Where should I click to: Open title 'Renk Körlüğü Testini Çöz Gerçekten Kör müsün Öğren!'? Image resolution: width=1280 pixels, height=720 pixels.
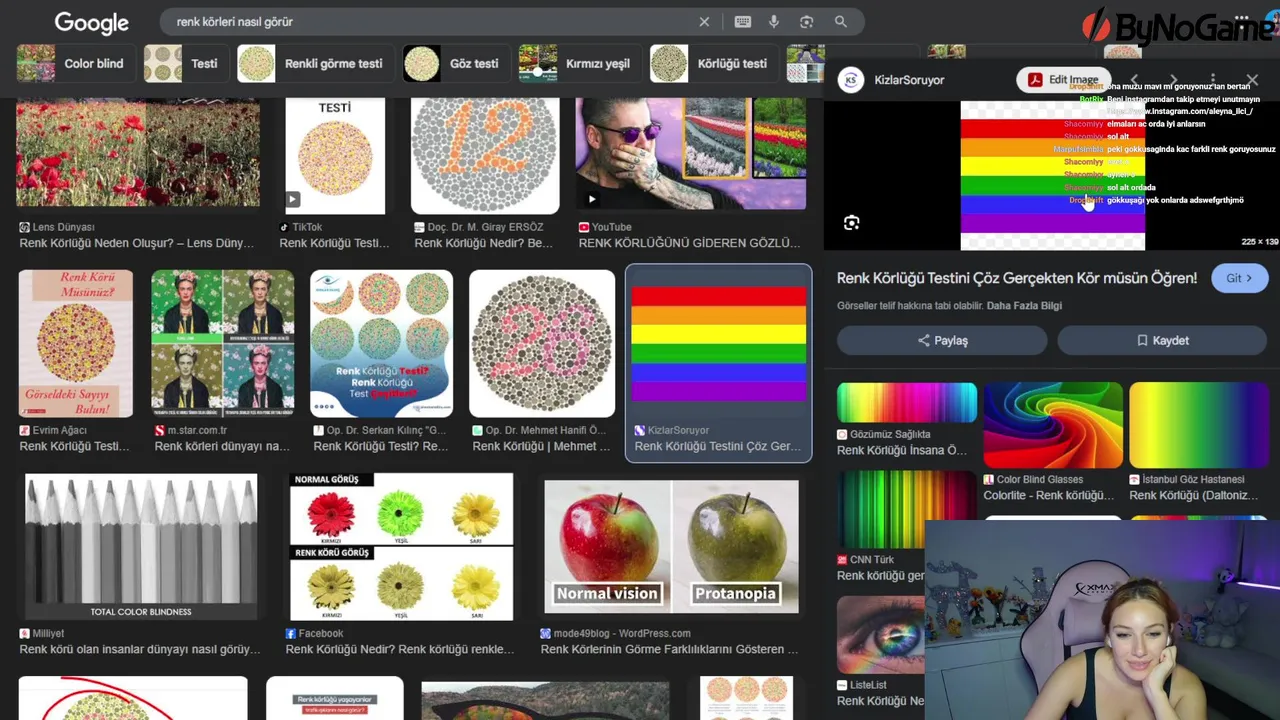1016,278
